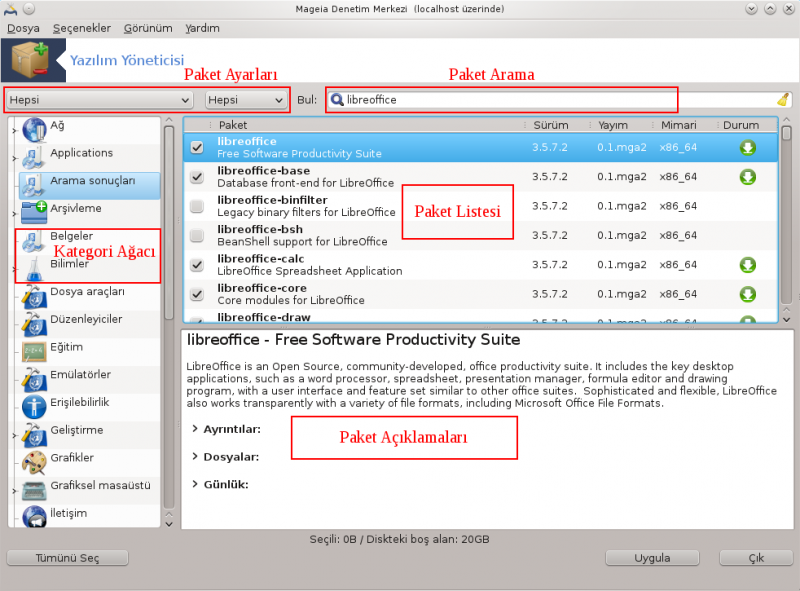This screenshot has height=591, width=800.
Task: Expand the Geliştirme tree node arrow
Action: 14,435
